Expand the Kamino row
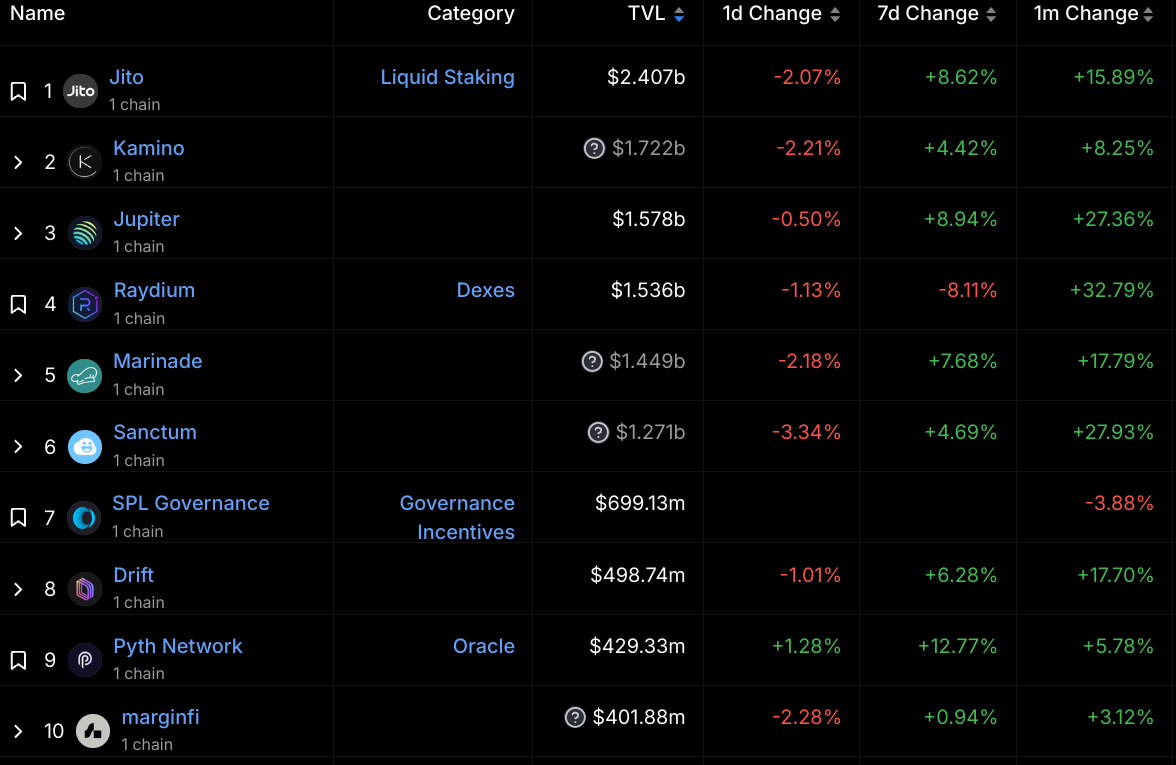 18,162
